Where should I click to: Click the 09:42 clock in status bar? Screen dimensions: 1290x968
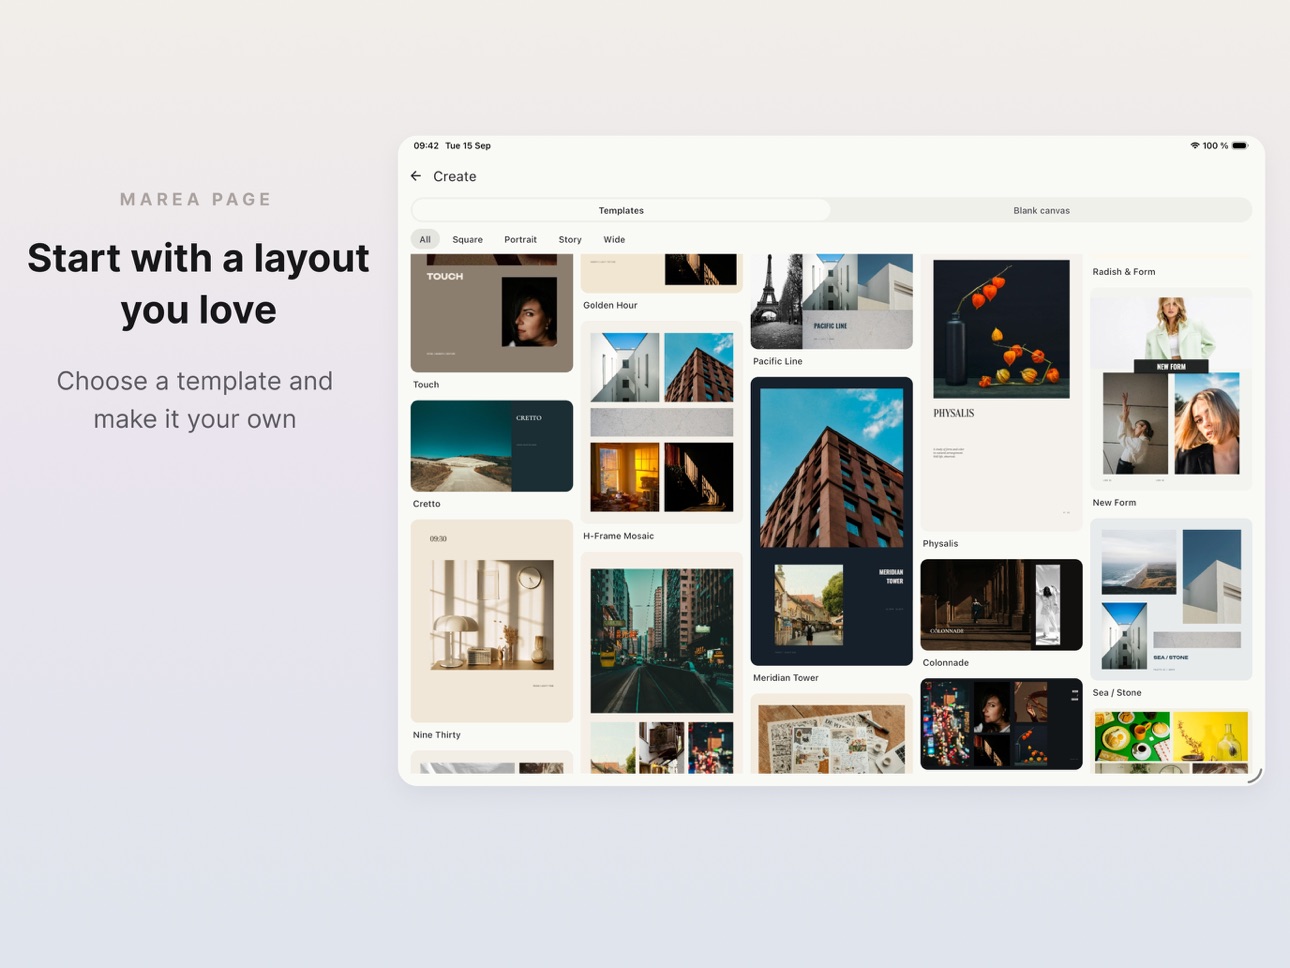tap(426, 146)
